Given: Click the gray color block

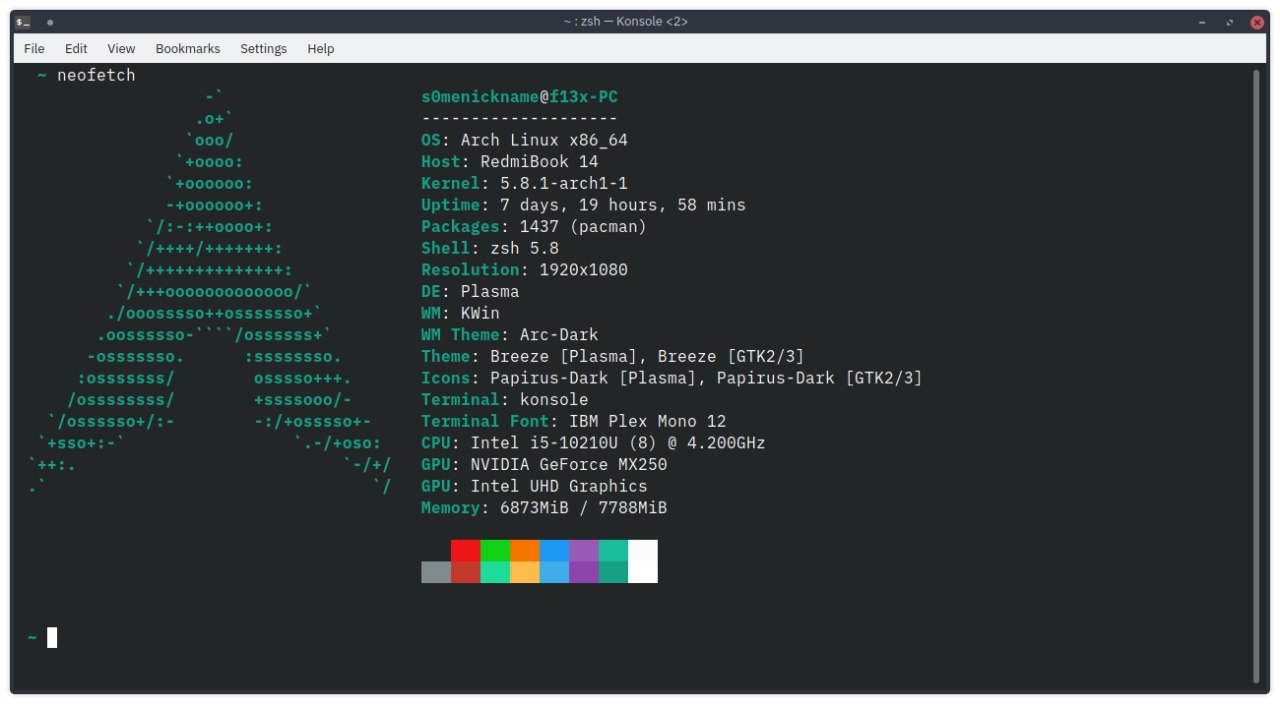Looking at the screenshot, I should coord(436,572).
